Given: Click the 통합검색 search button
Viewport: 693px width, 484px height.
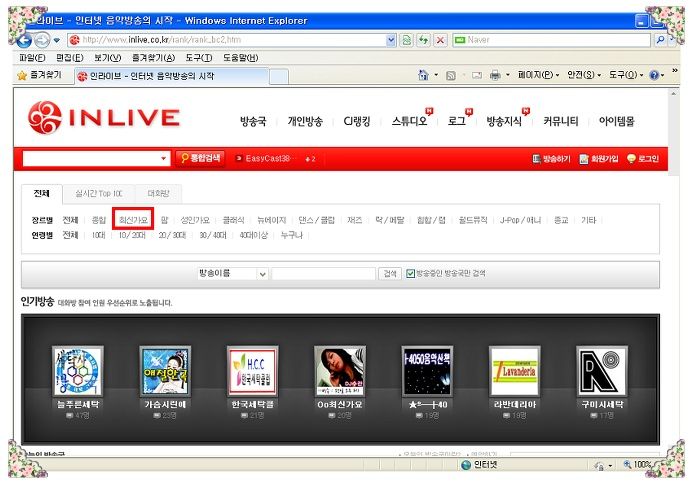Looking at the screenshot, I should 200,158.
